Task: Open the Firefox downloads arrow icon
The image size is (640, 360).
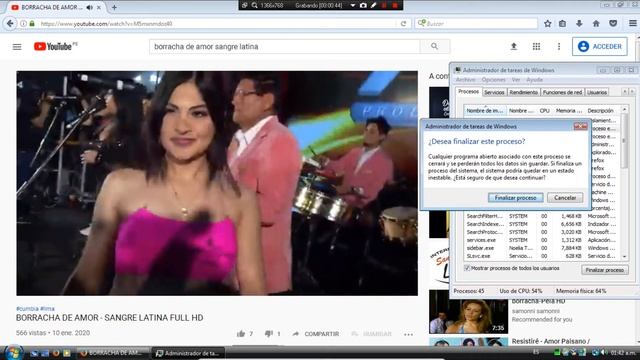Action: [579, 24]
